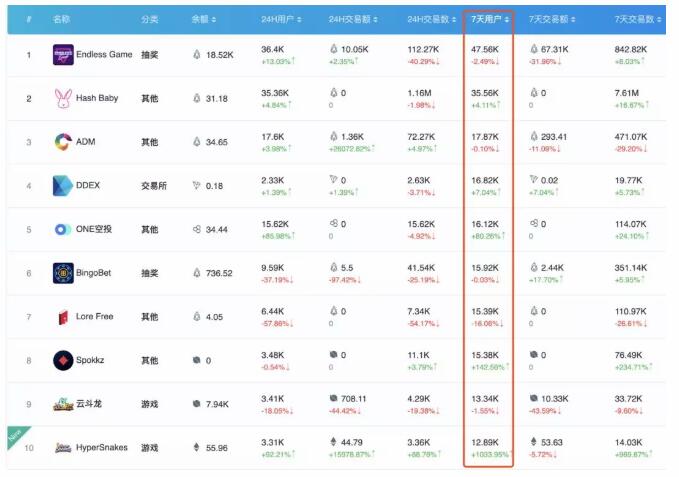Open DDEX dapp name link
Image resolution: width=679 pixels, height=477 pixels.
click(88, 185)
